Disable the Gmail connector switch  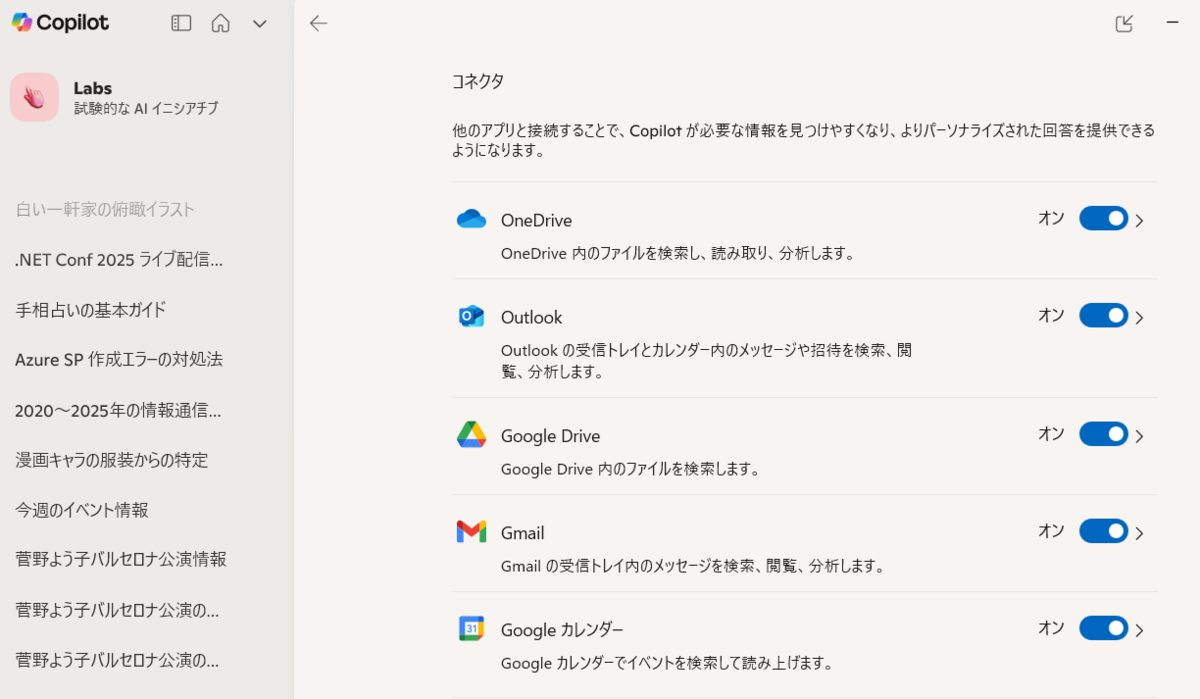(1103, 531)
